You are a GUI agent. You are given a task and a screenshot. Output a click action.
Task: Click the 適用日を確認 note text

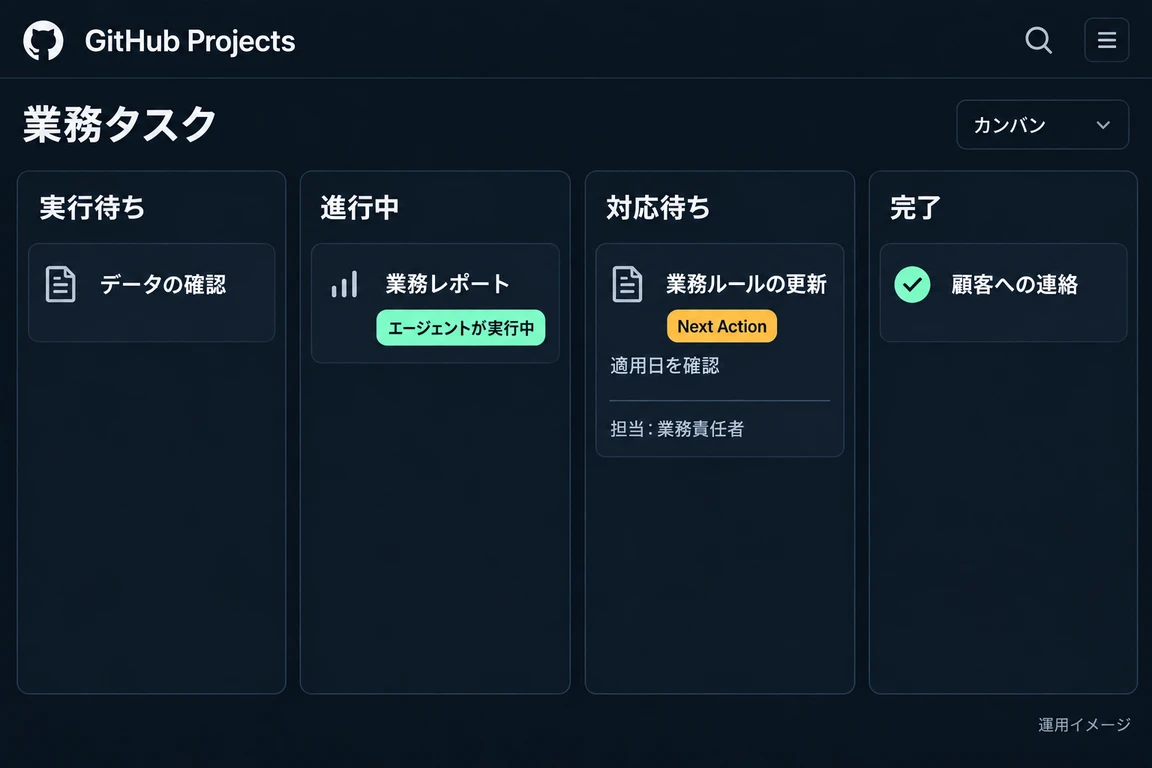tap(665, 366)
